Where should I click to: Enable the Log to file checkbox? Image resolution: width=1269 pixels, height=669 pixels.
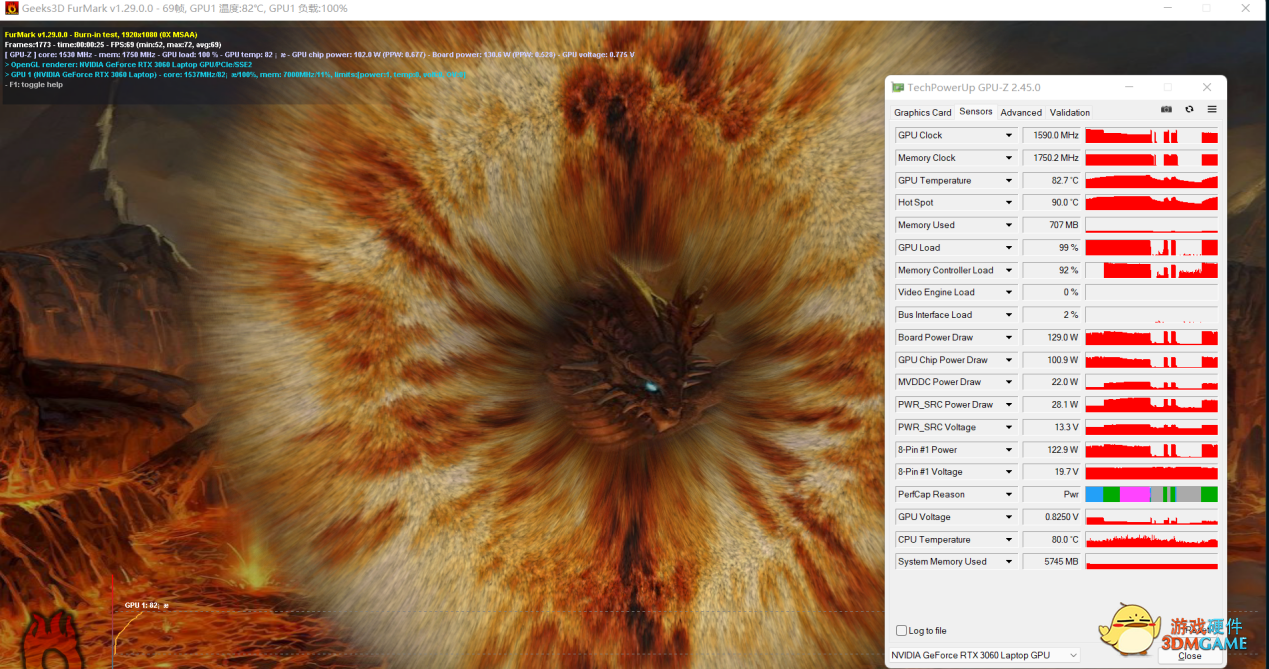tap(902, 631)
